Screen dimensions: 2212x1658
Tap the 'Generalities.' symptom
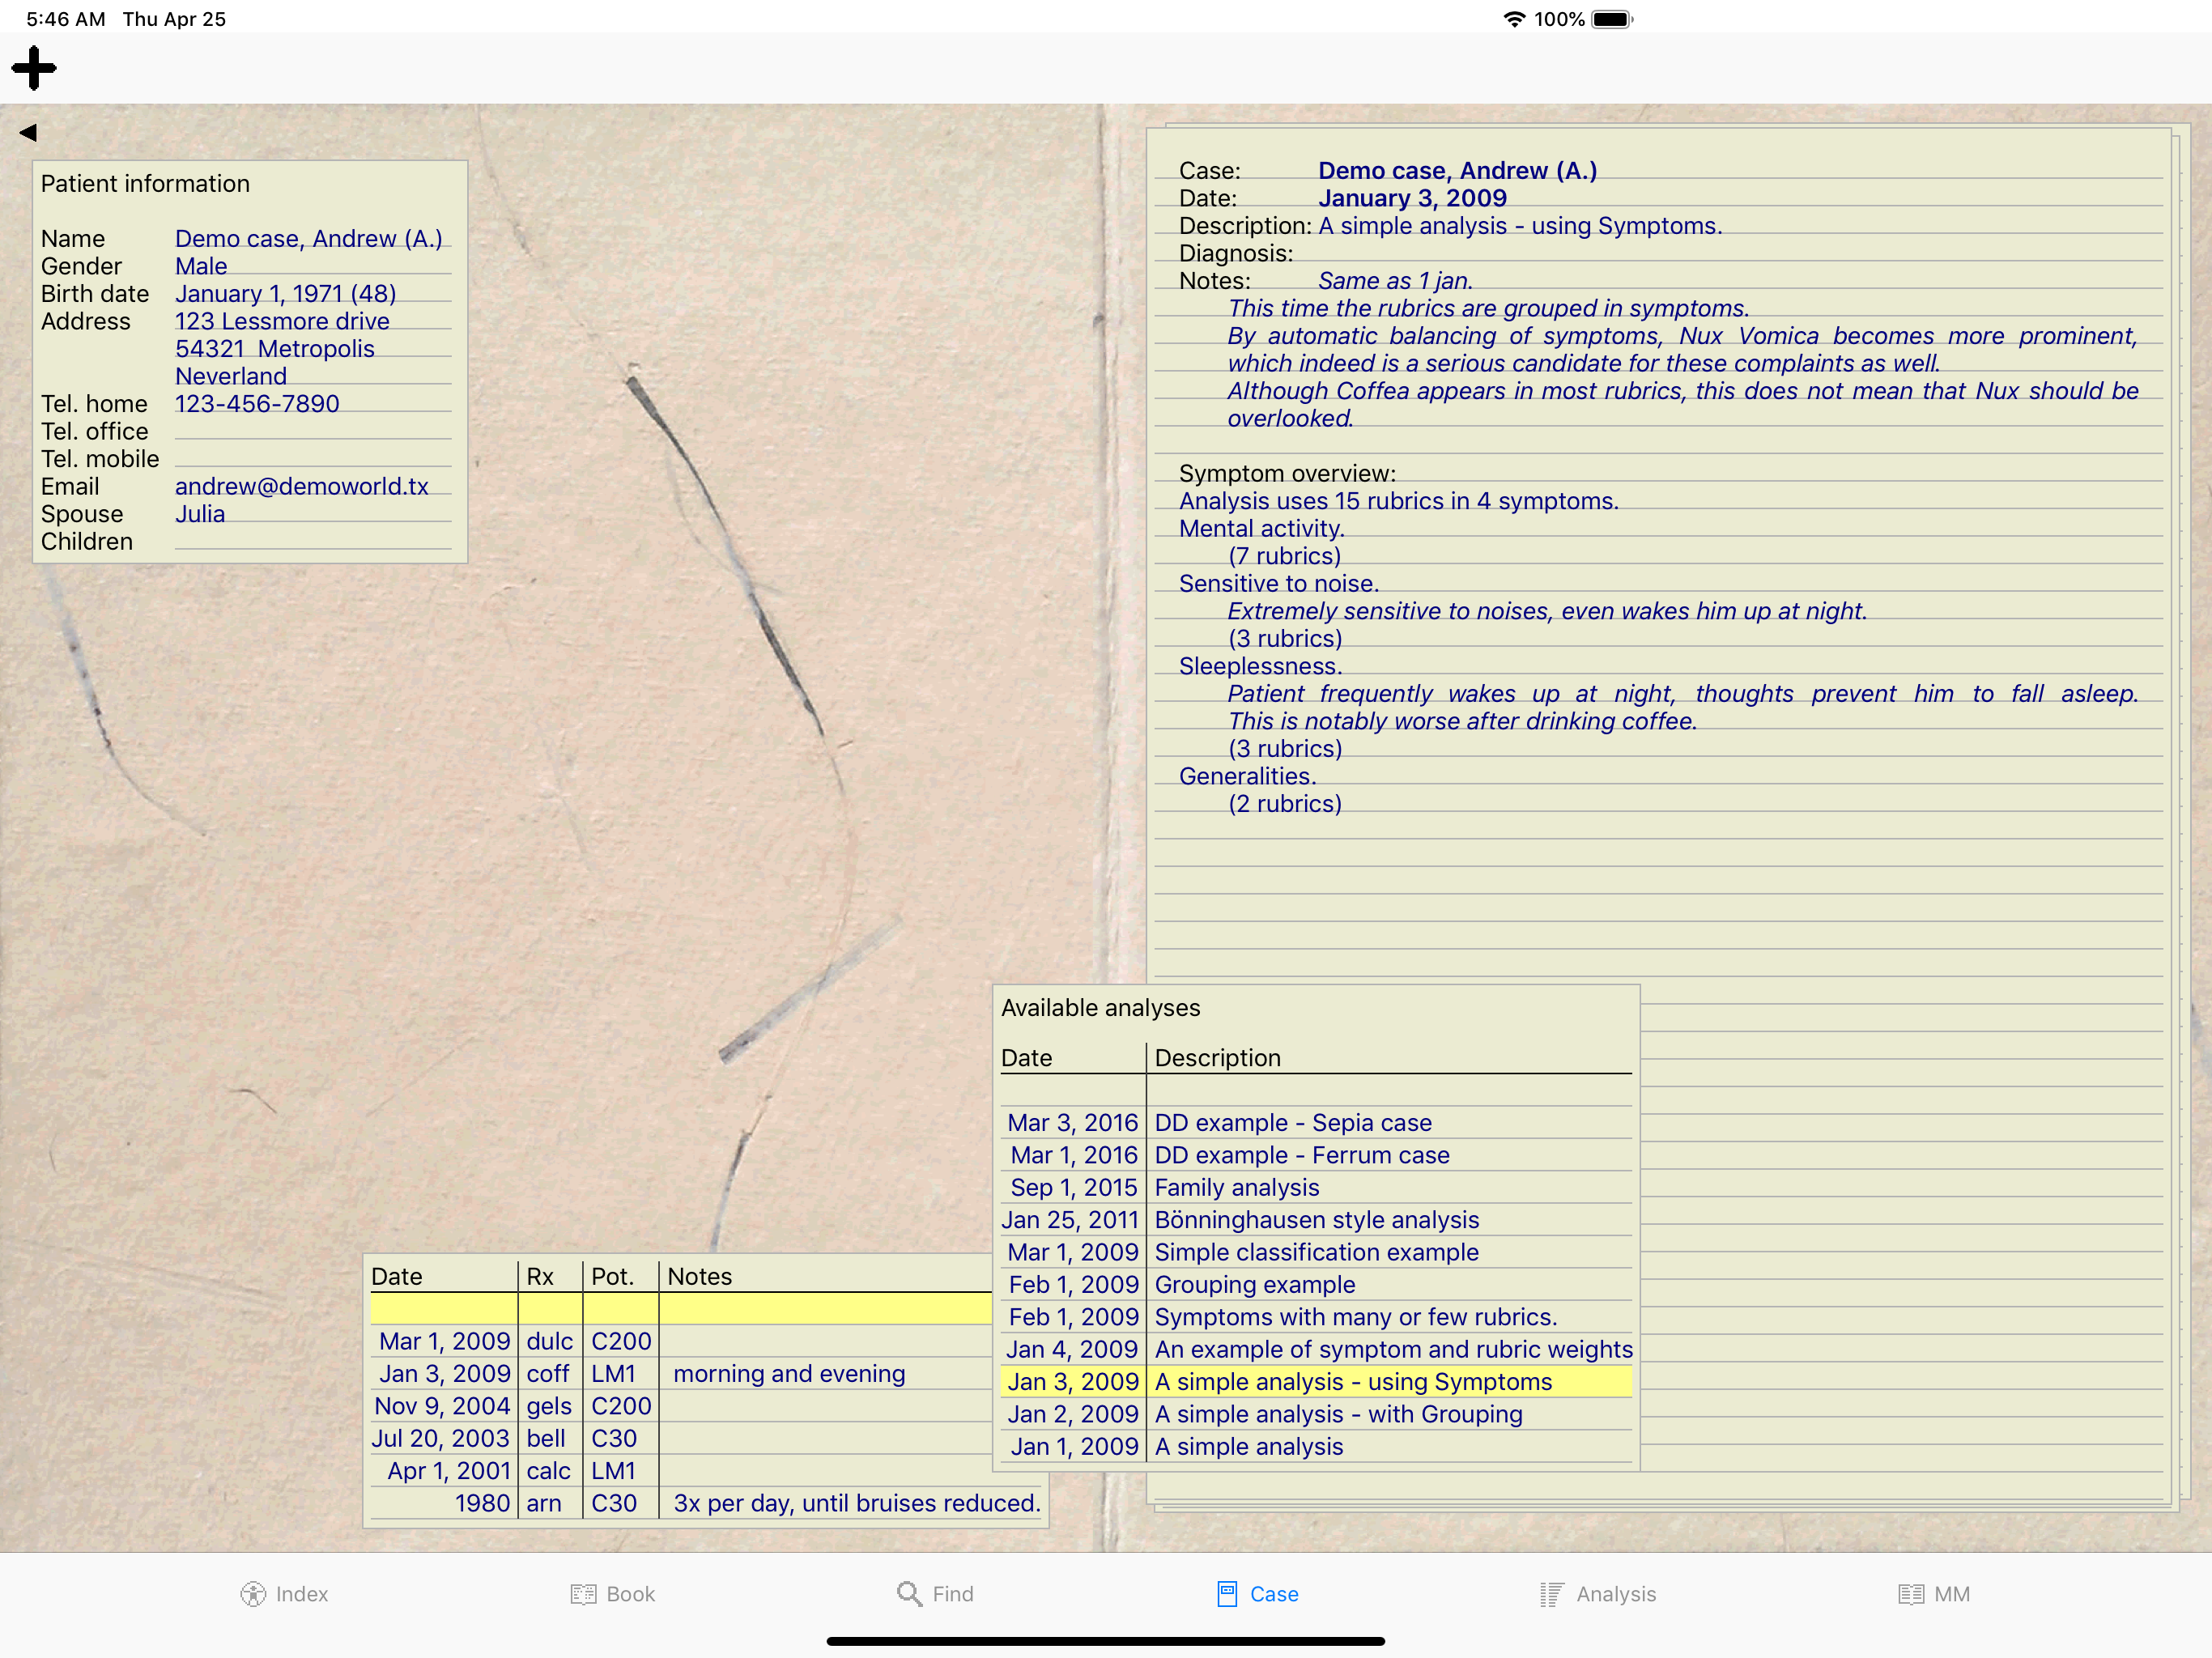click(1248, 776)
